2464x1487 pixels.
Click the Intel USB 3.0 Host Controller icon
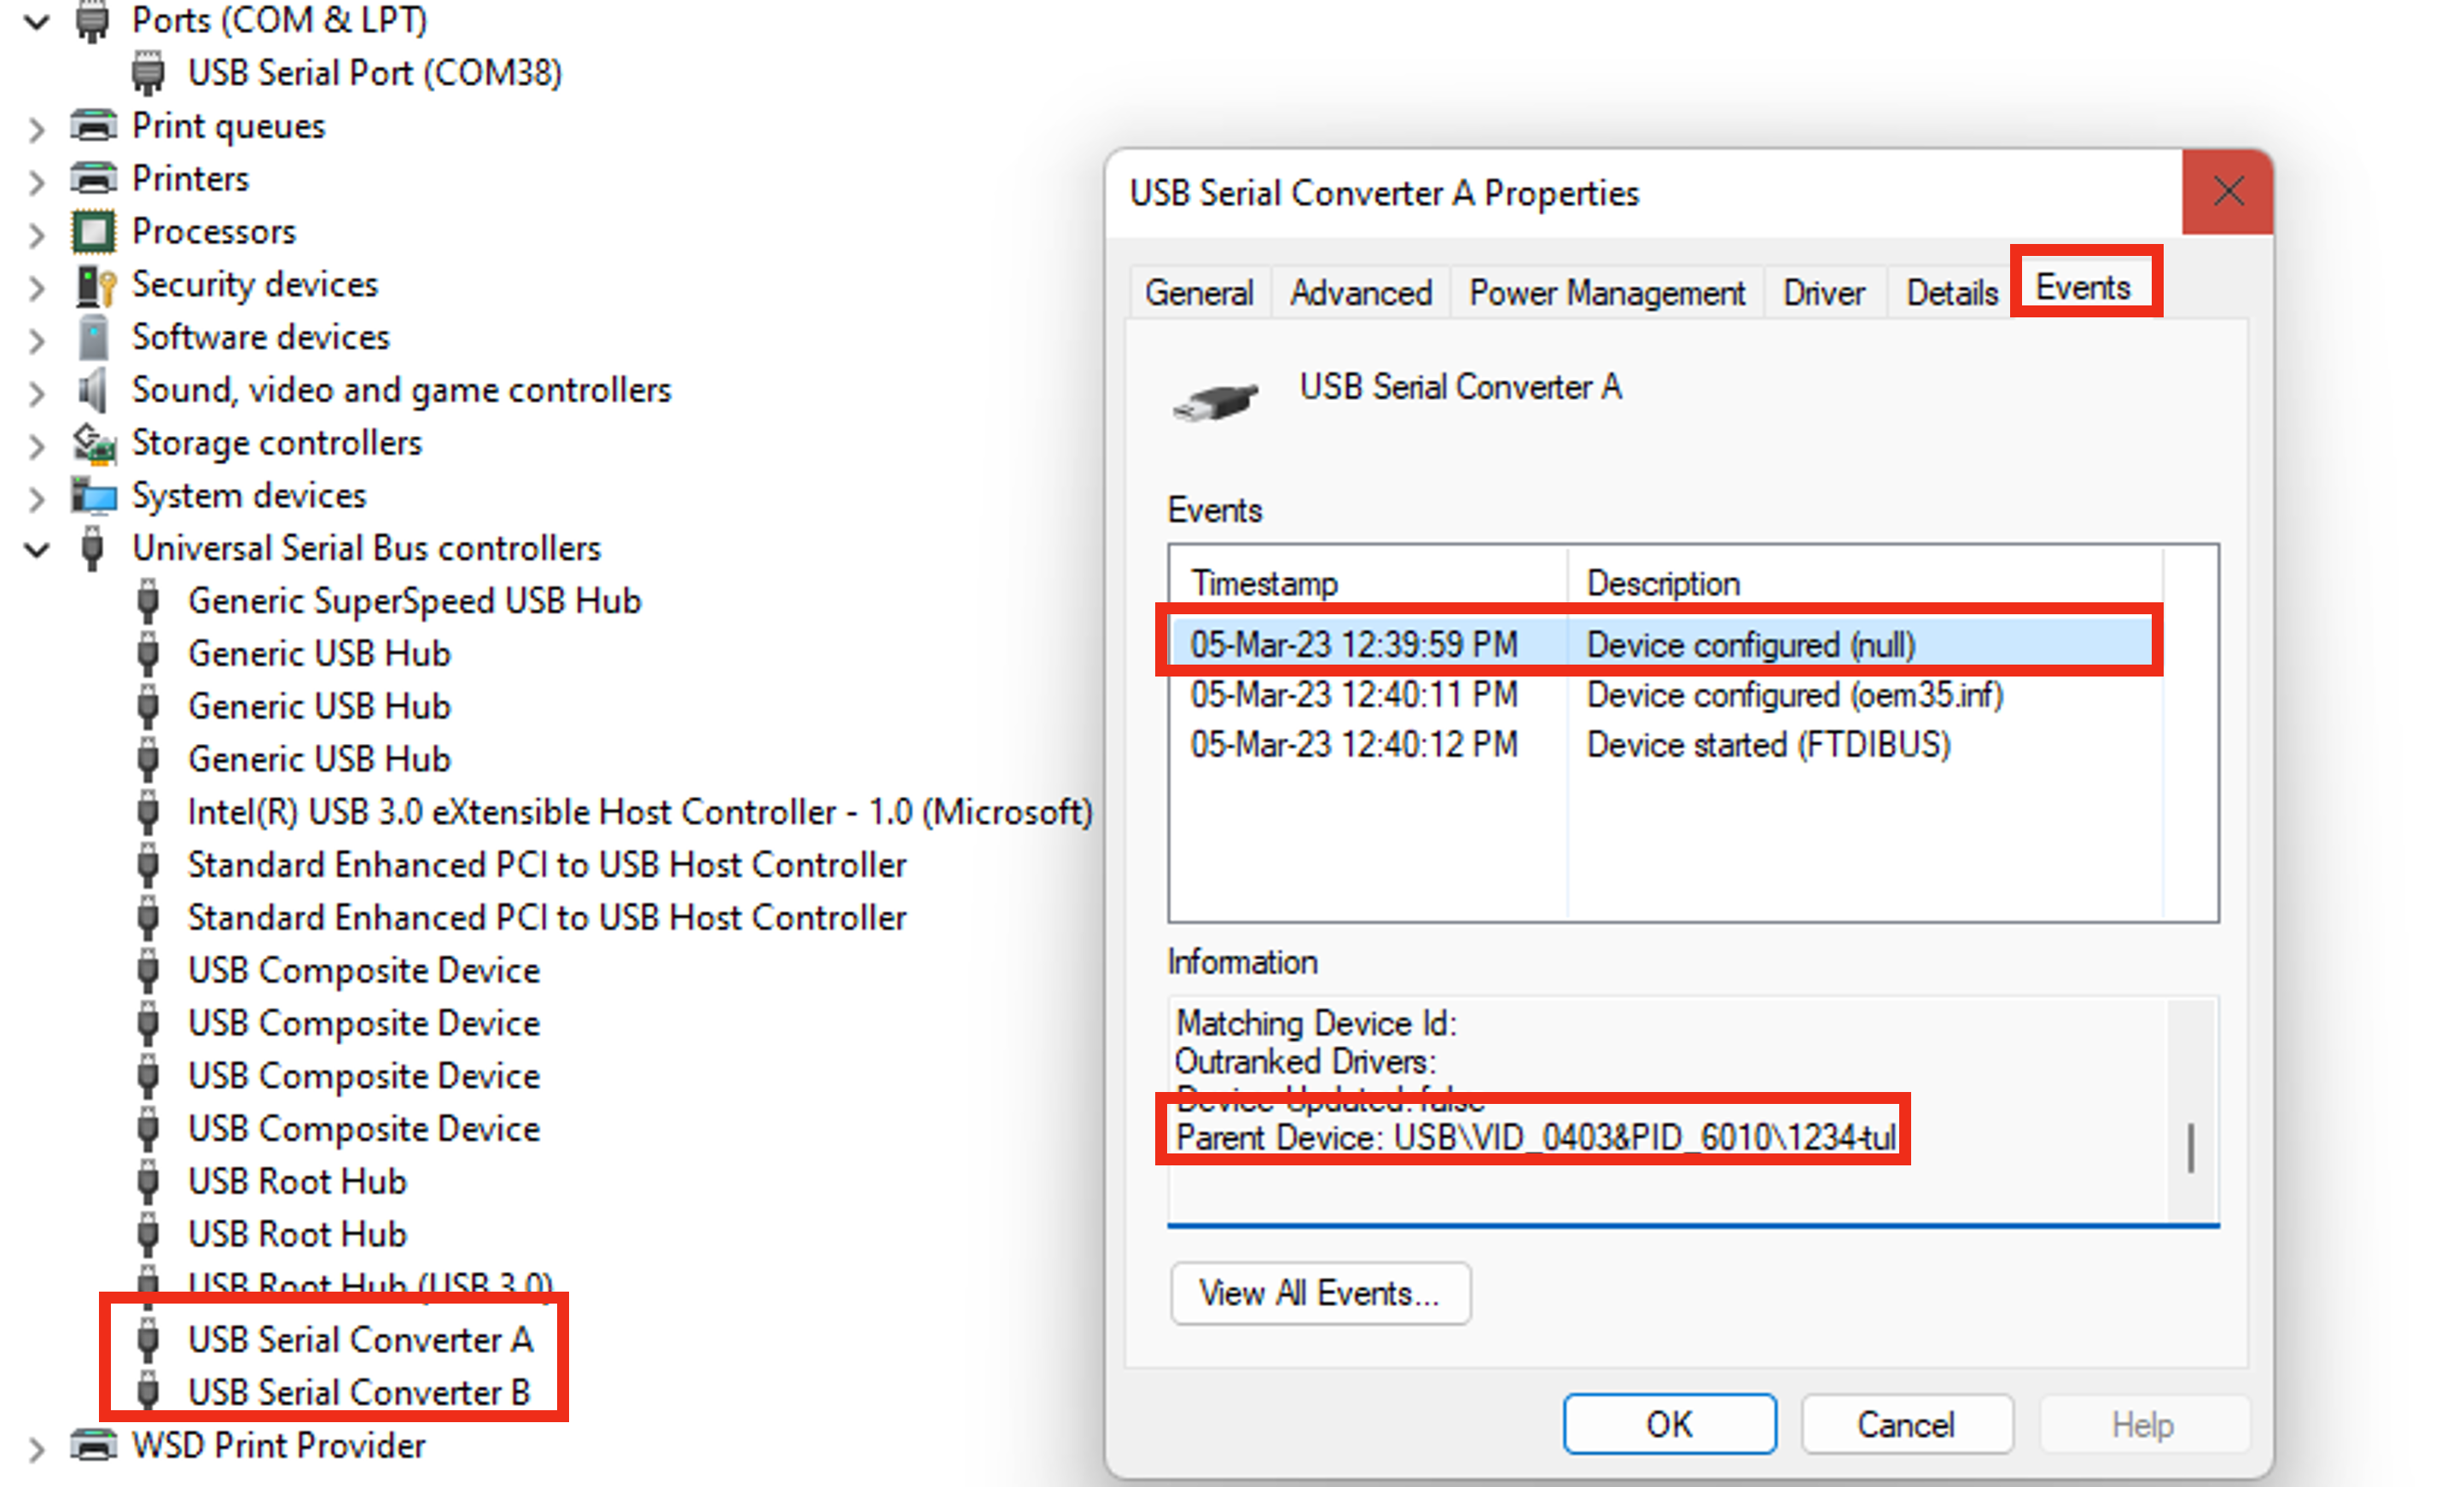pyautogui.click(x=148, y=813)
